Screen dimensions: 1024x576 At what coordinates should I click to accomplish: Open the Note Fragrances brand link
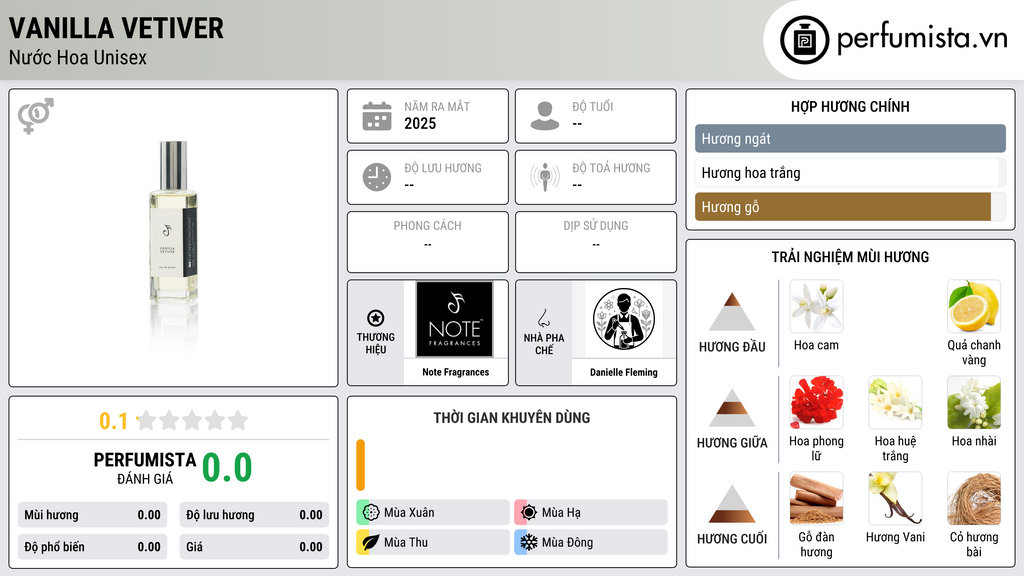[455, 372]
